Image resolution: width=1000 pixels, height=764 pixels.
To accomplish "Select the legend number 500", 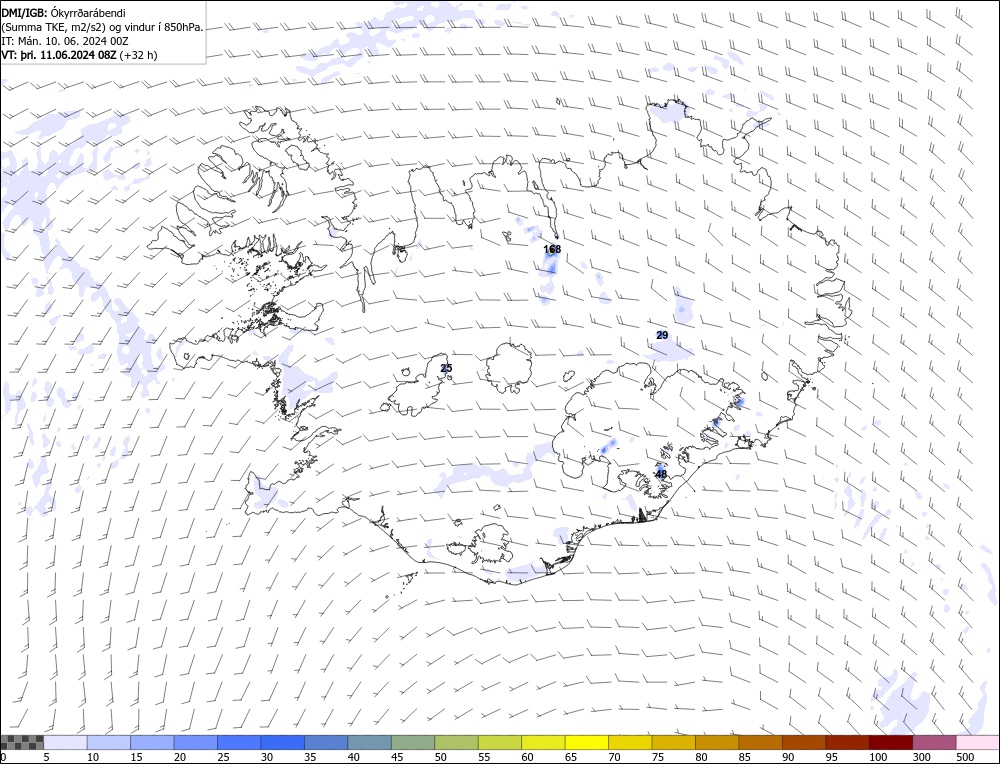I will click(966, 757).
